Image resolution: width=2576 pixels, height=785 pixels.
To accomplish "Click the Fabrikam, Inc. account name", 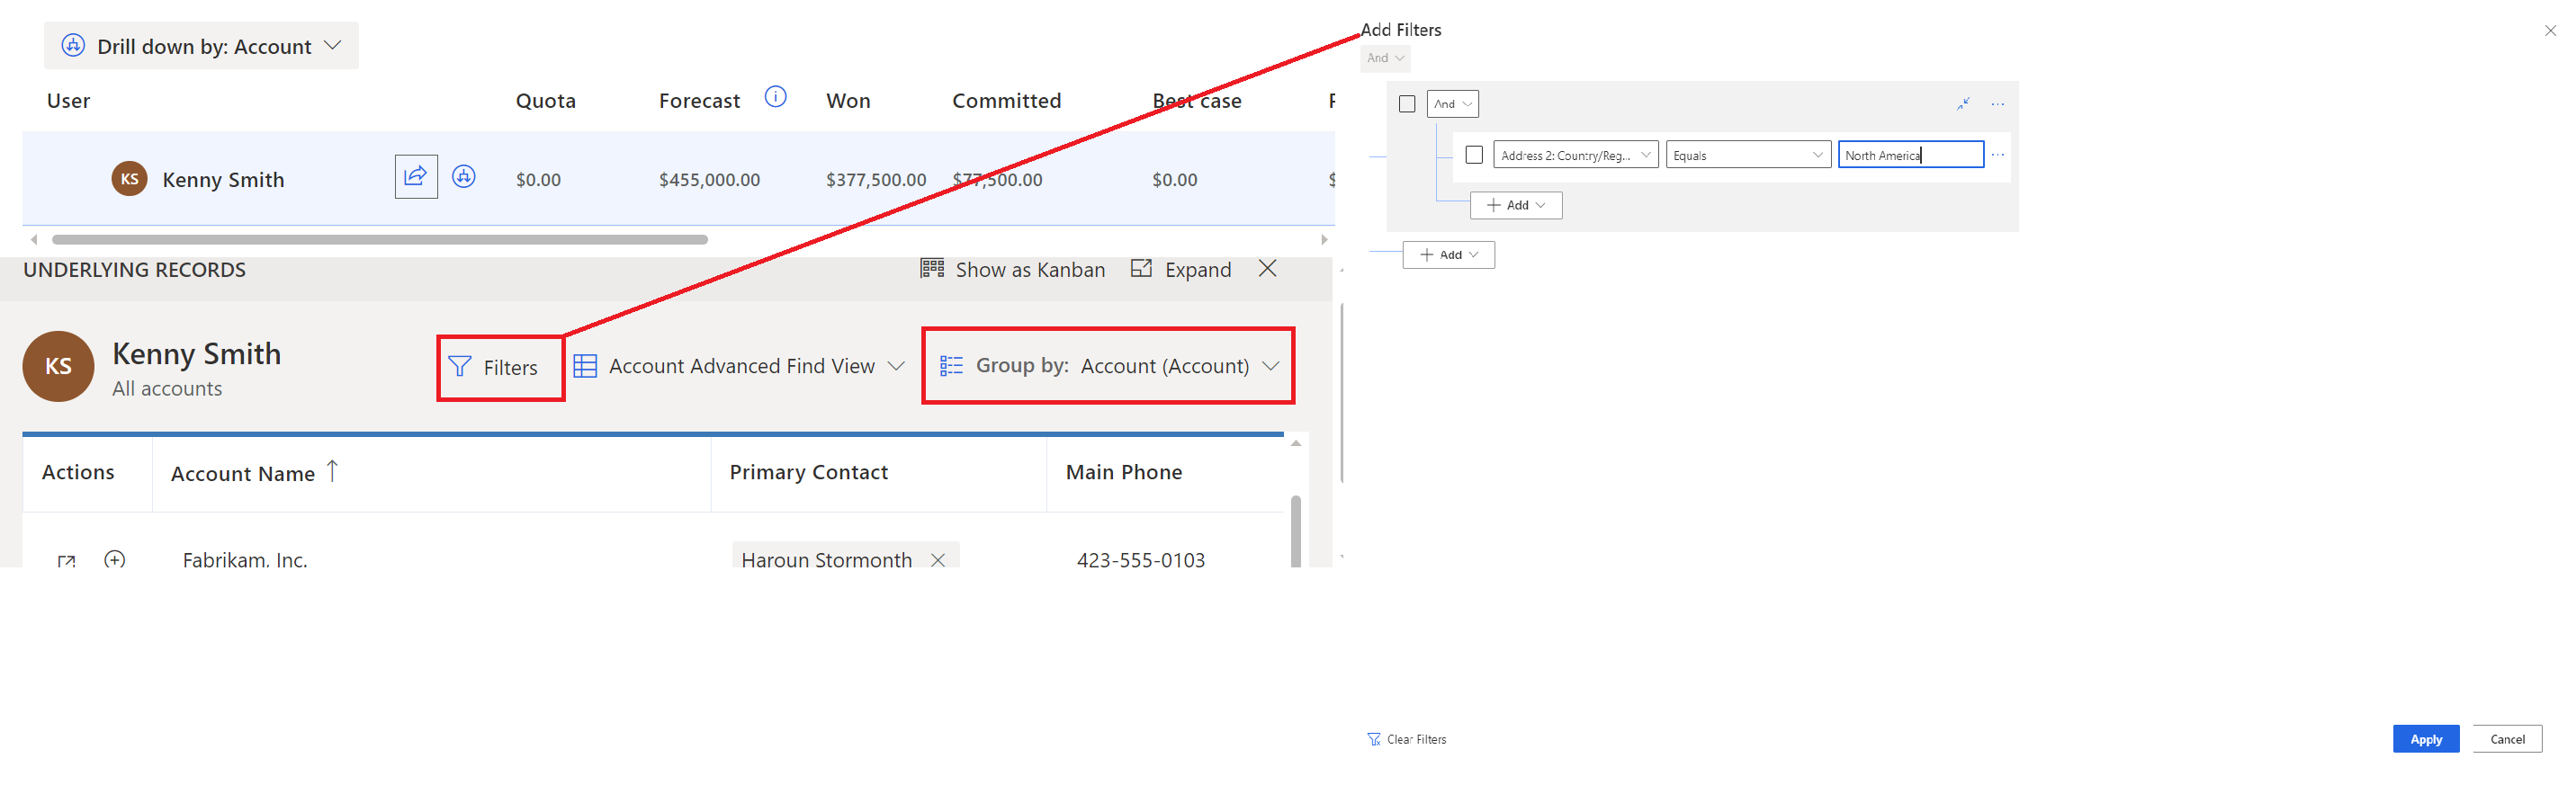I will pos(245,560).
